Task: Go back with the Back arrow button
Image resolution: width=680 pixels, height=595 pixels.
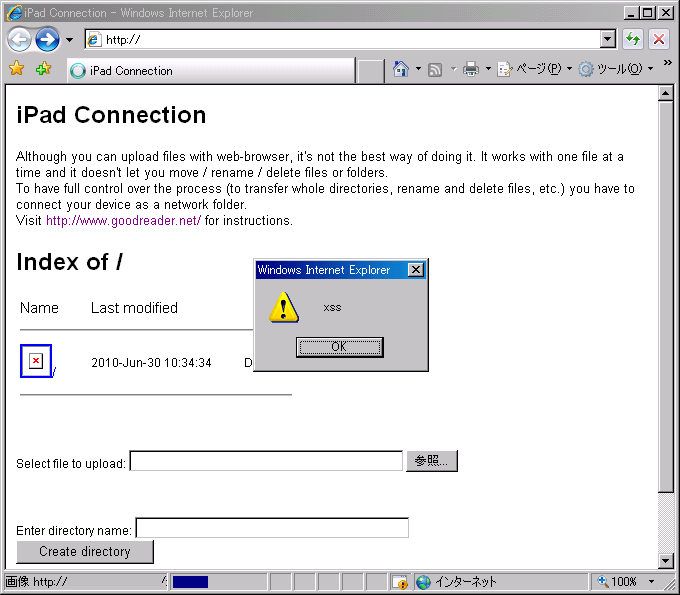Action: pos(19,40)
